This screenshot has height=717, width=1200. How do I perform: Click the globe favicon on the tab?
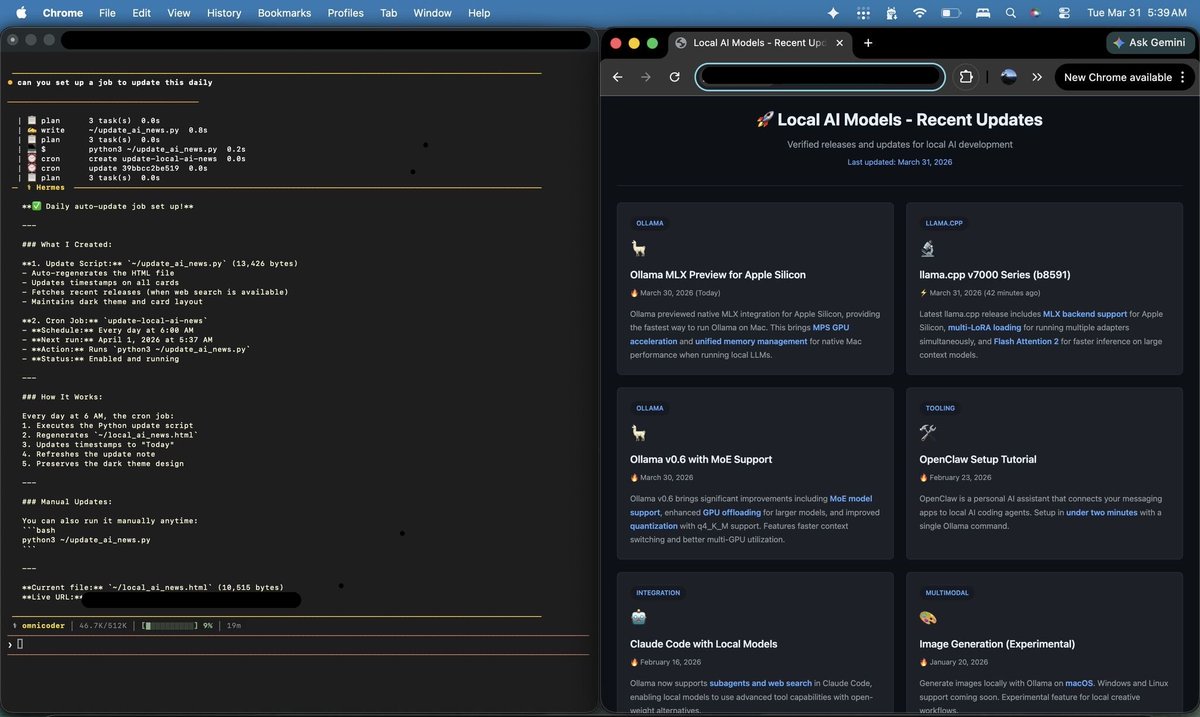681,43
